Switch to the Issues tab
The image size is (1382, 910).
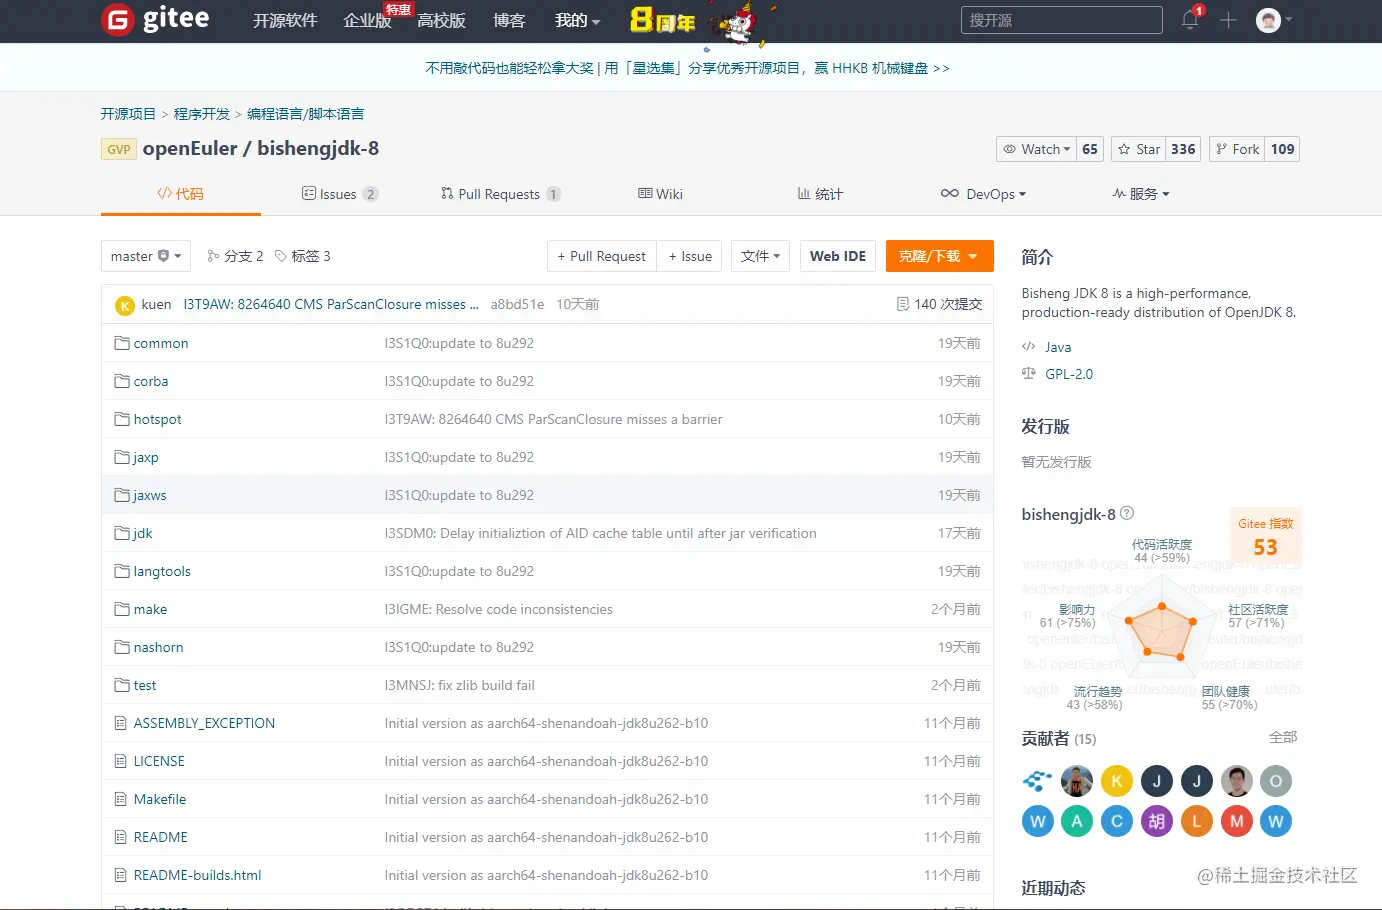(x=340, y=194)
